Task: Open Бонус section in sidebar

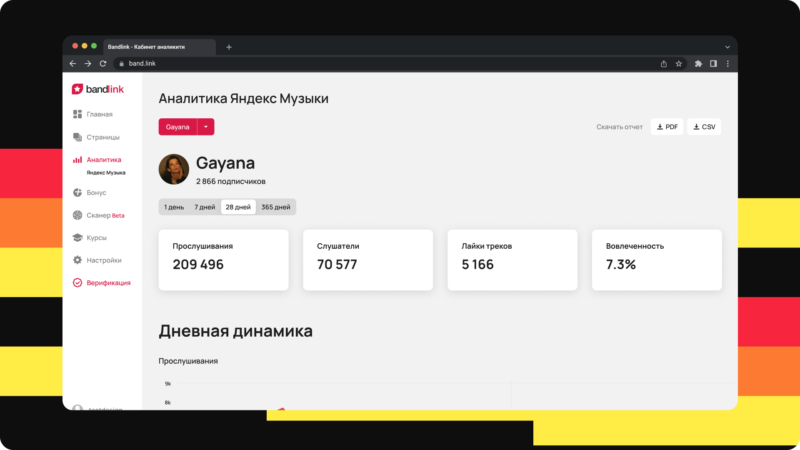Action: coord(96,192)
